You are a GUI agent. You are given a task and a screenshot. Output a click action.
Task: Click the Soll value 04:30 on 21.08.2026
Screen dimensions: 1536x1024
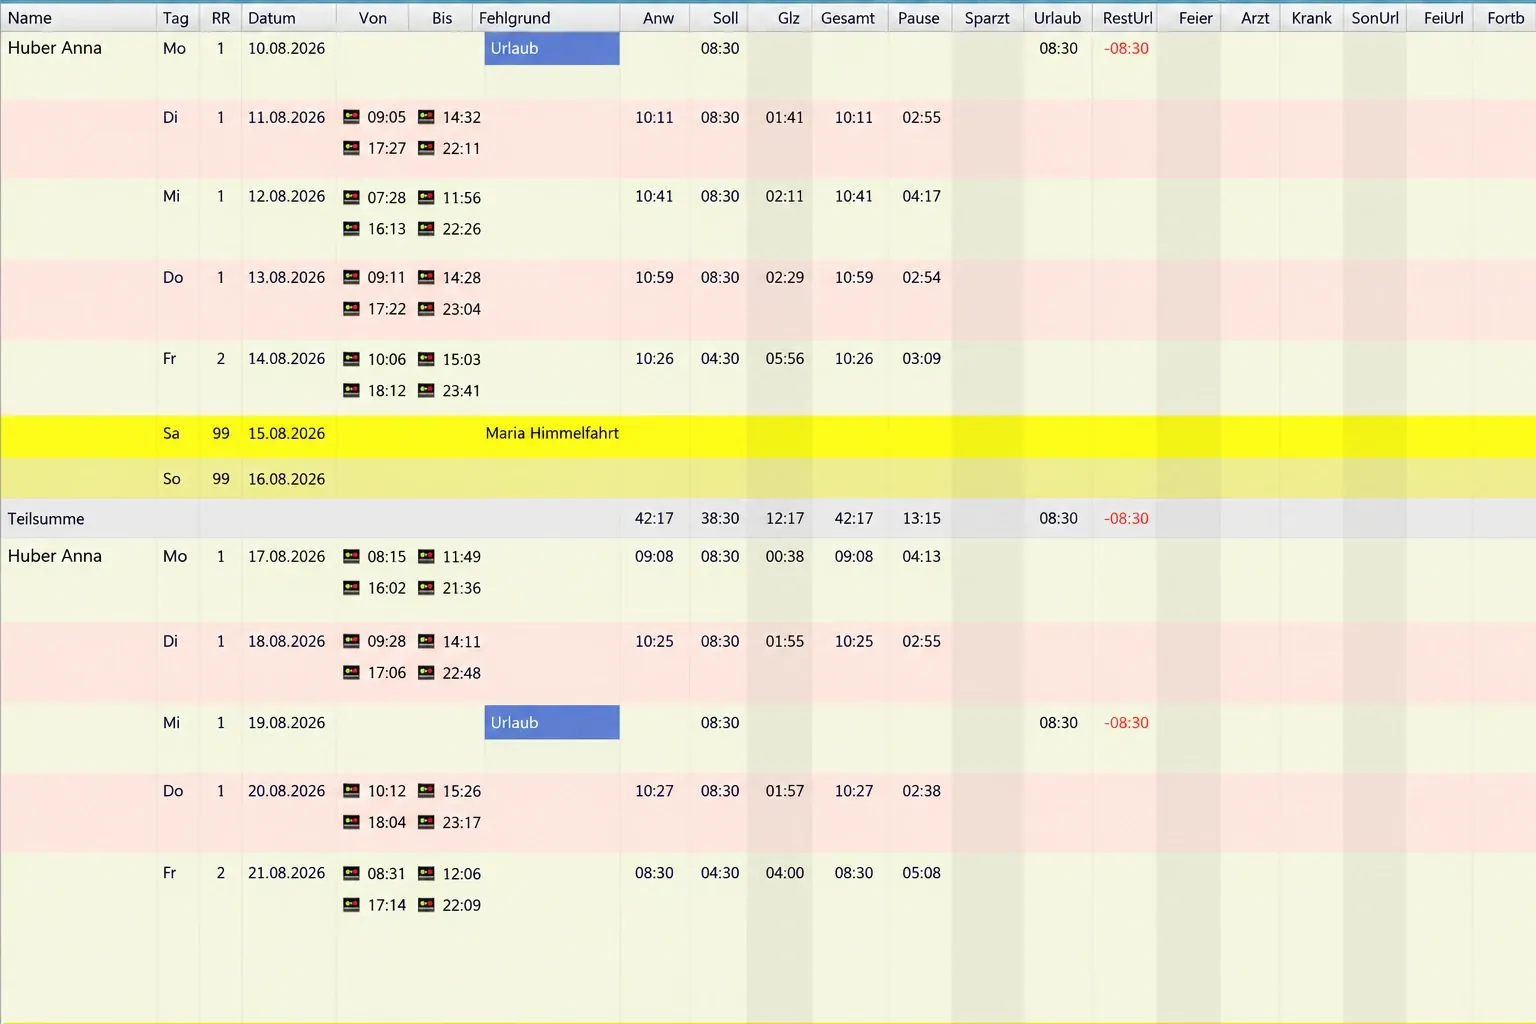pos(720,873)
